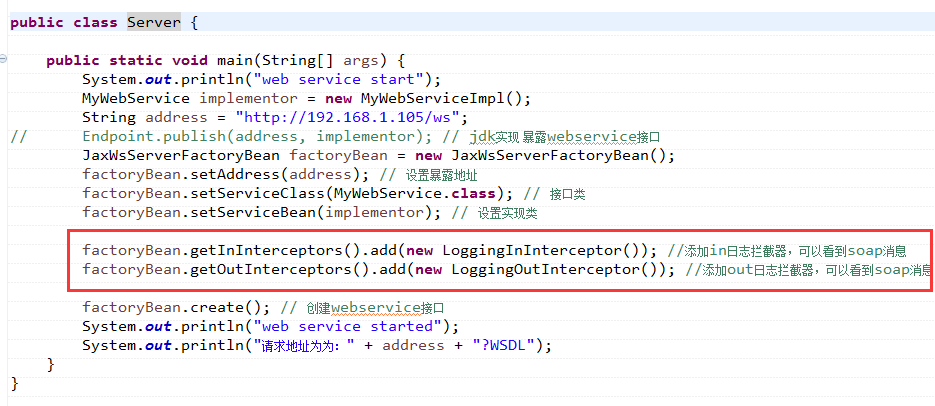Click the "factoryBean.create()" call
The height and width of the screenshot is (406, 935).
coord(172,308)
